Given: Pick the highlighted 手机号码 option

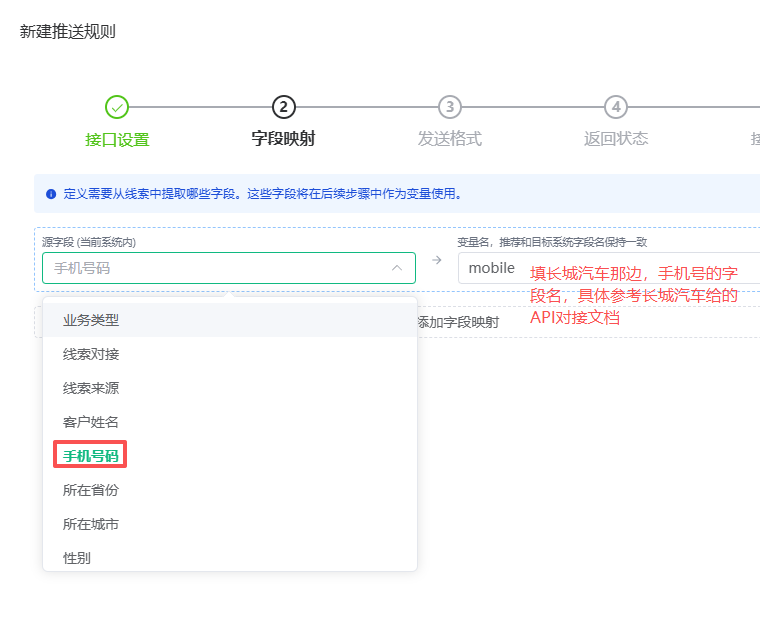Looking at the screenshot, I should [x=230, y=456].
